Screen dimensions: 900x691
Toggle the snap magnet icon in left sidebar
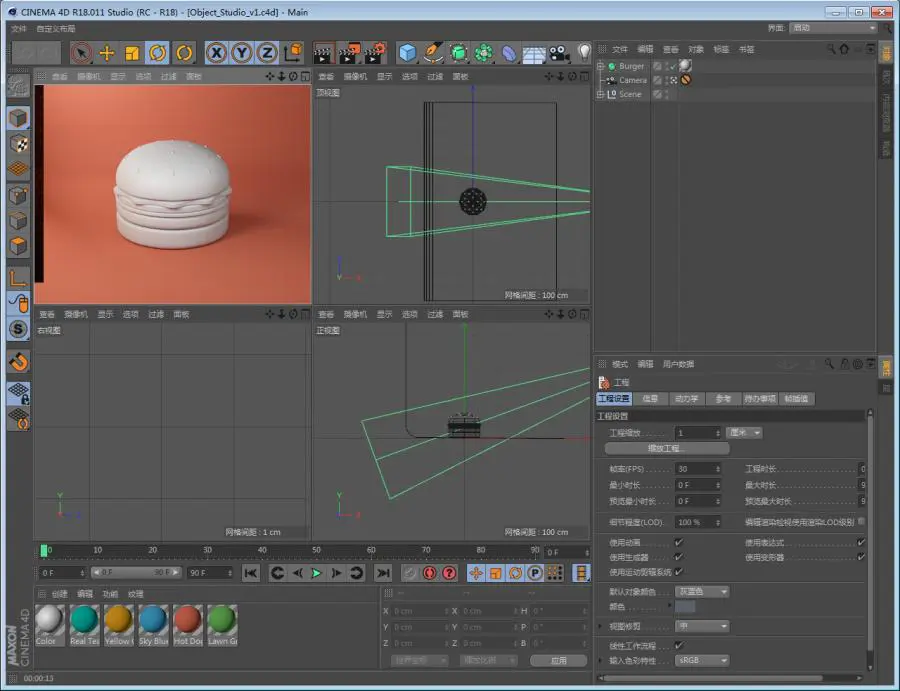tap(18, 363)
